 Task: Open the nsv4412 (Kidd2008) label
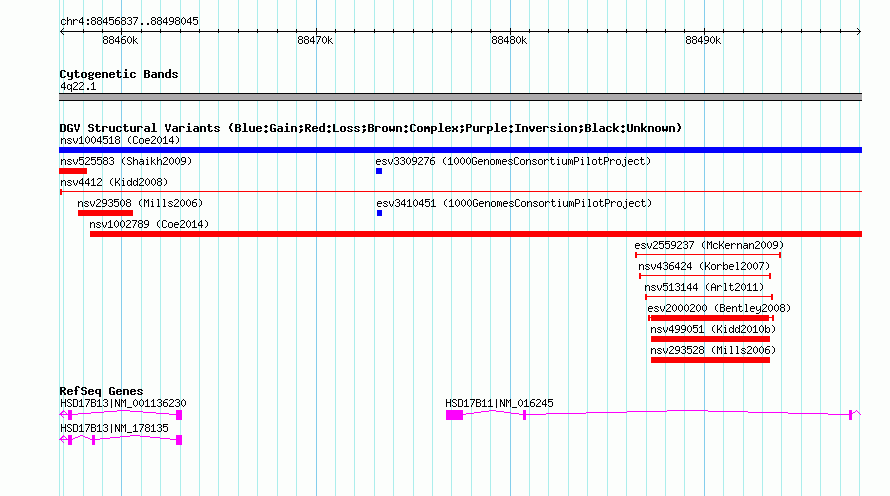pyautogui.click(x=114, y=182)
